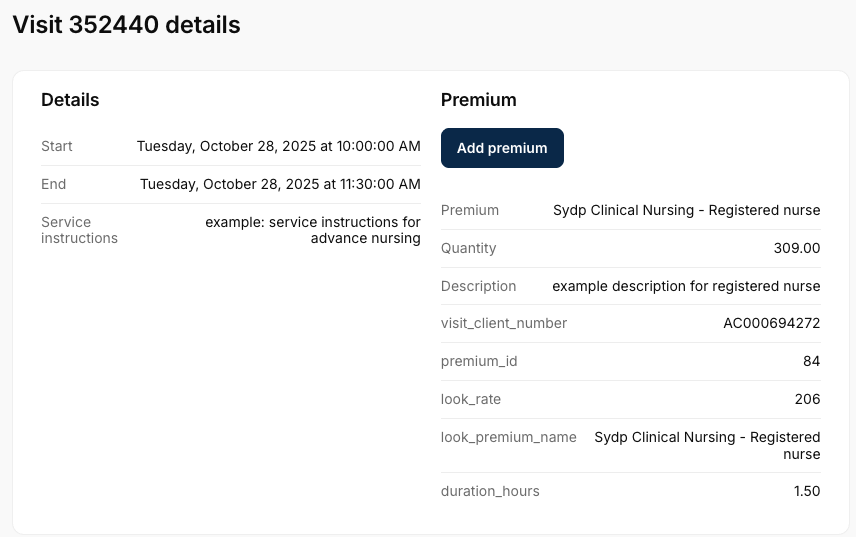Viewport: 856px width, 537px height.
Task: Select the Details section heading
Action: [70, 100]
